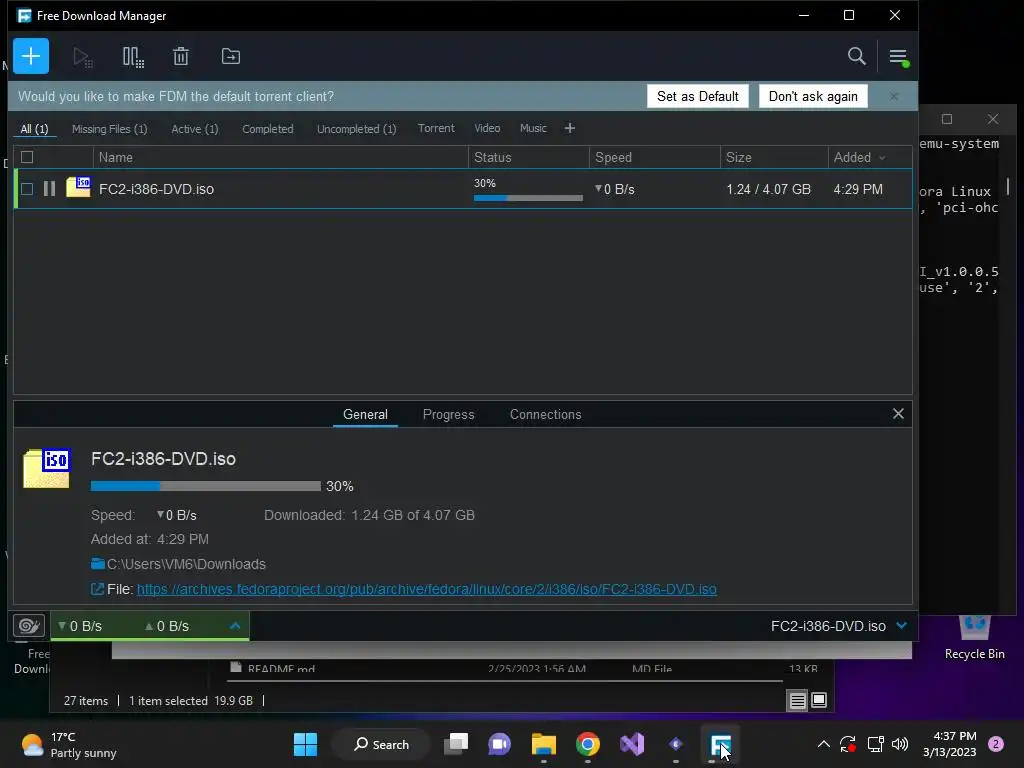Dismiss default torrent client banner
1024x768 pixels.
coord(893,96)
